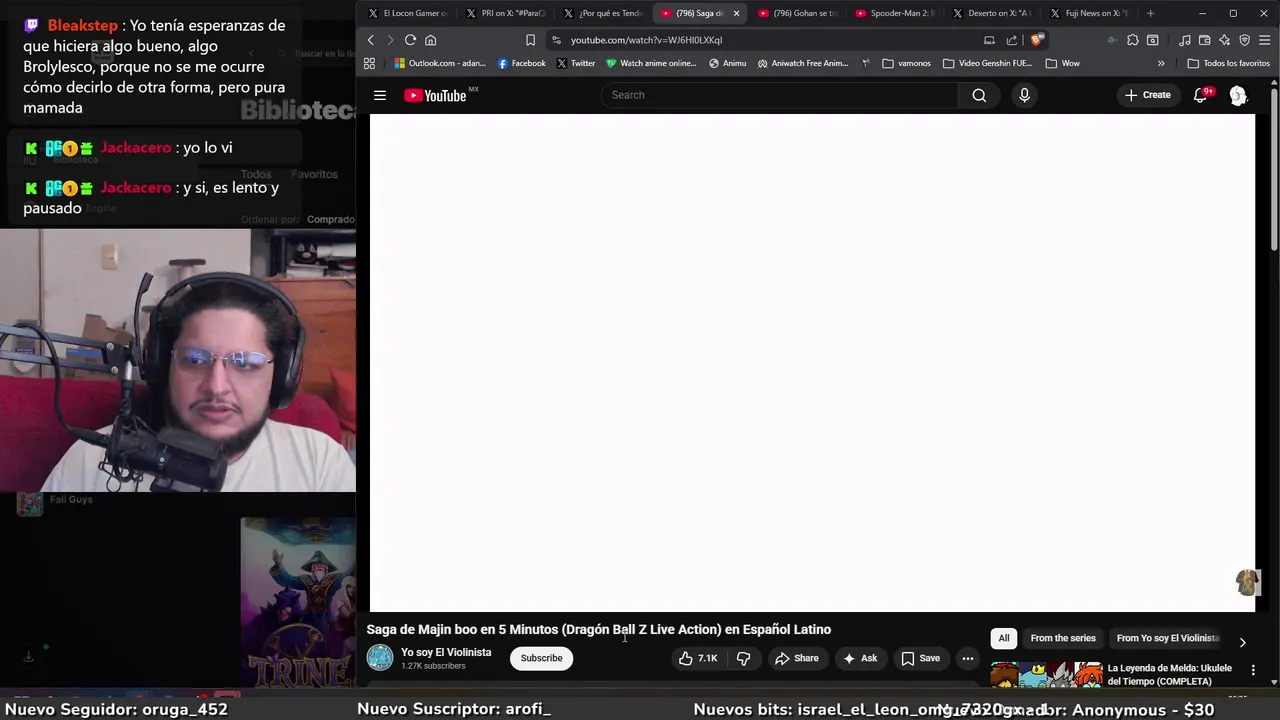Image resolution: width=1280 pixels, height=720 pixels.
Task: Switch to El Locon Gamer tab
Action: click(x=407, y=13)
